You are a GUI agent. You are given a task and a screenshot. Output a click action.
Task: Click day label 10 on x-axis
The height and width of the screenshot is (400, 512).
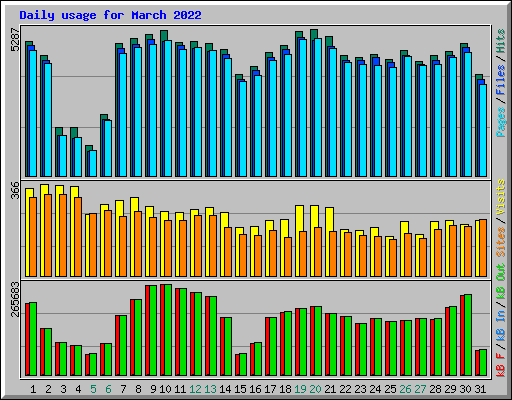coord(165,389)
